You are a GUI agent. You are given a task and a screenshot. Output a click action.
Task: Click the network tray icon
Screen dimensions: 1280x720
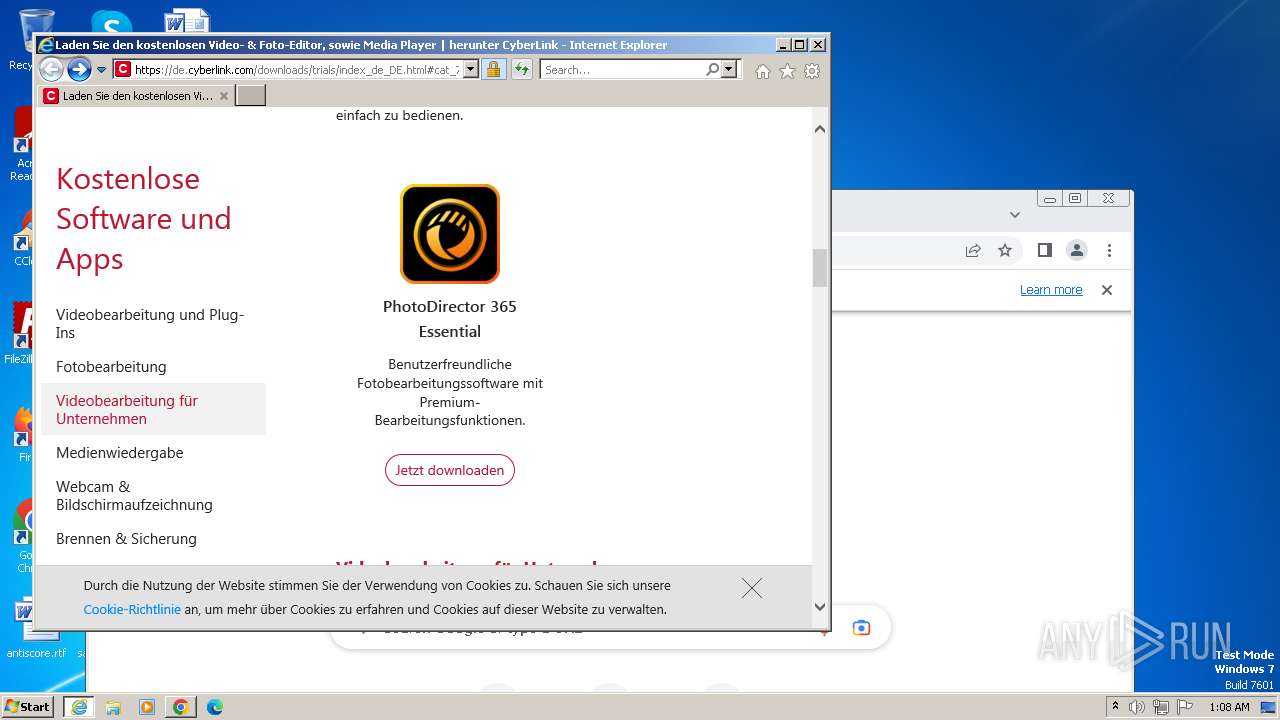(x=1161, y=707)
